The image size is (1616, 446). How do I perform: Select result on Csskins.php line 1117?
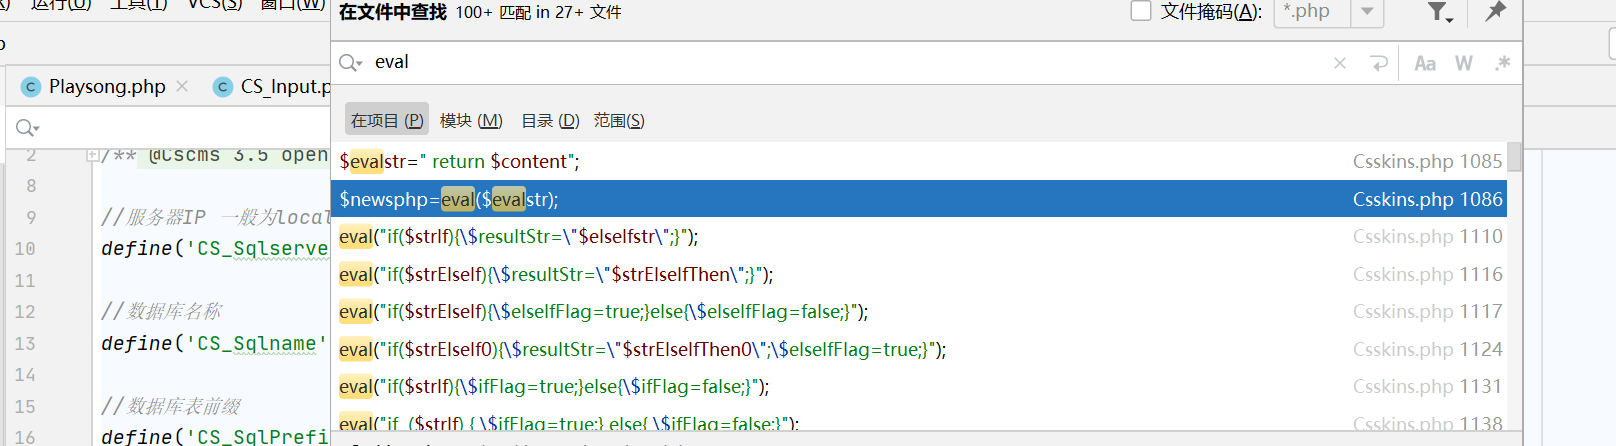tap(918, 311)
